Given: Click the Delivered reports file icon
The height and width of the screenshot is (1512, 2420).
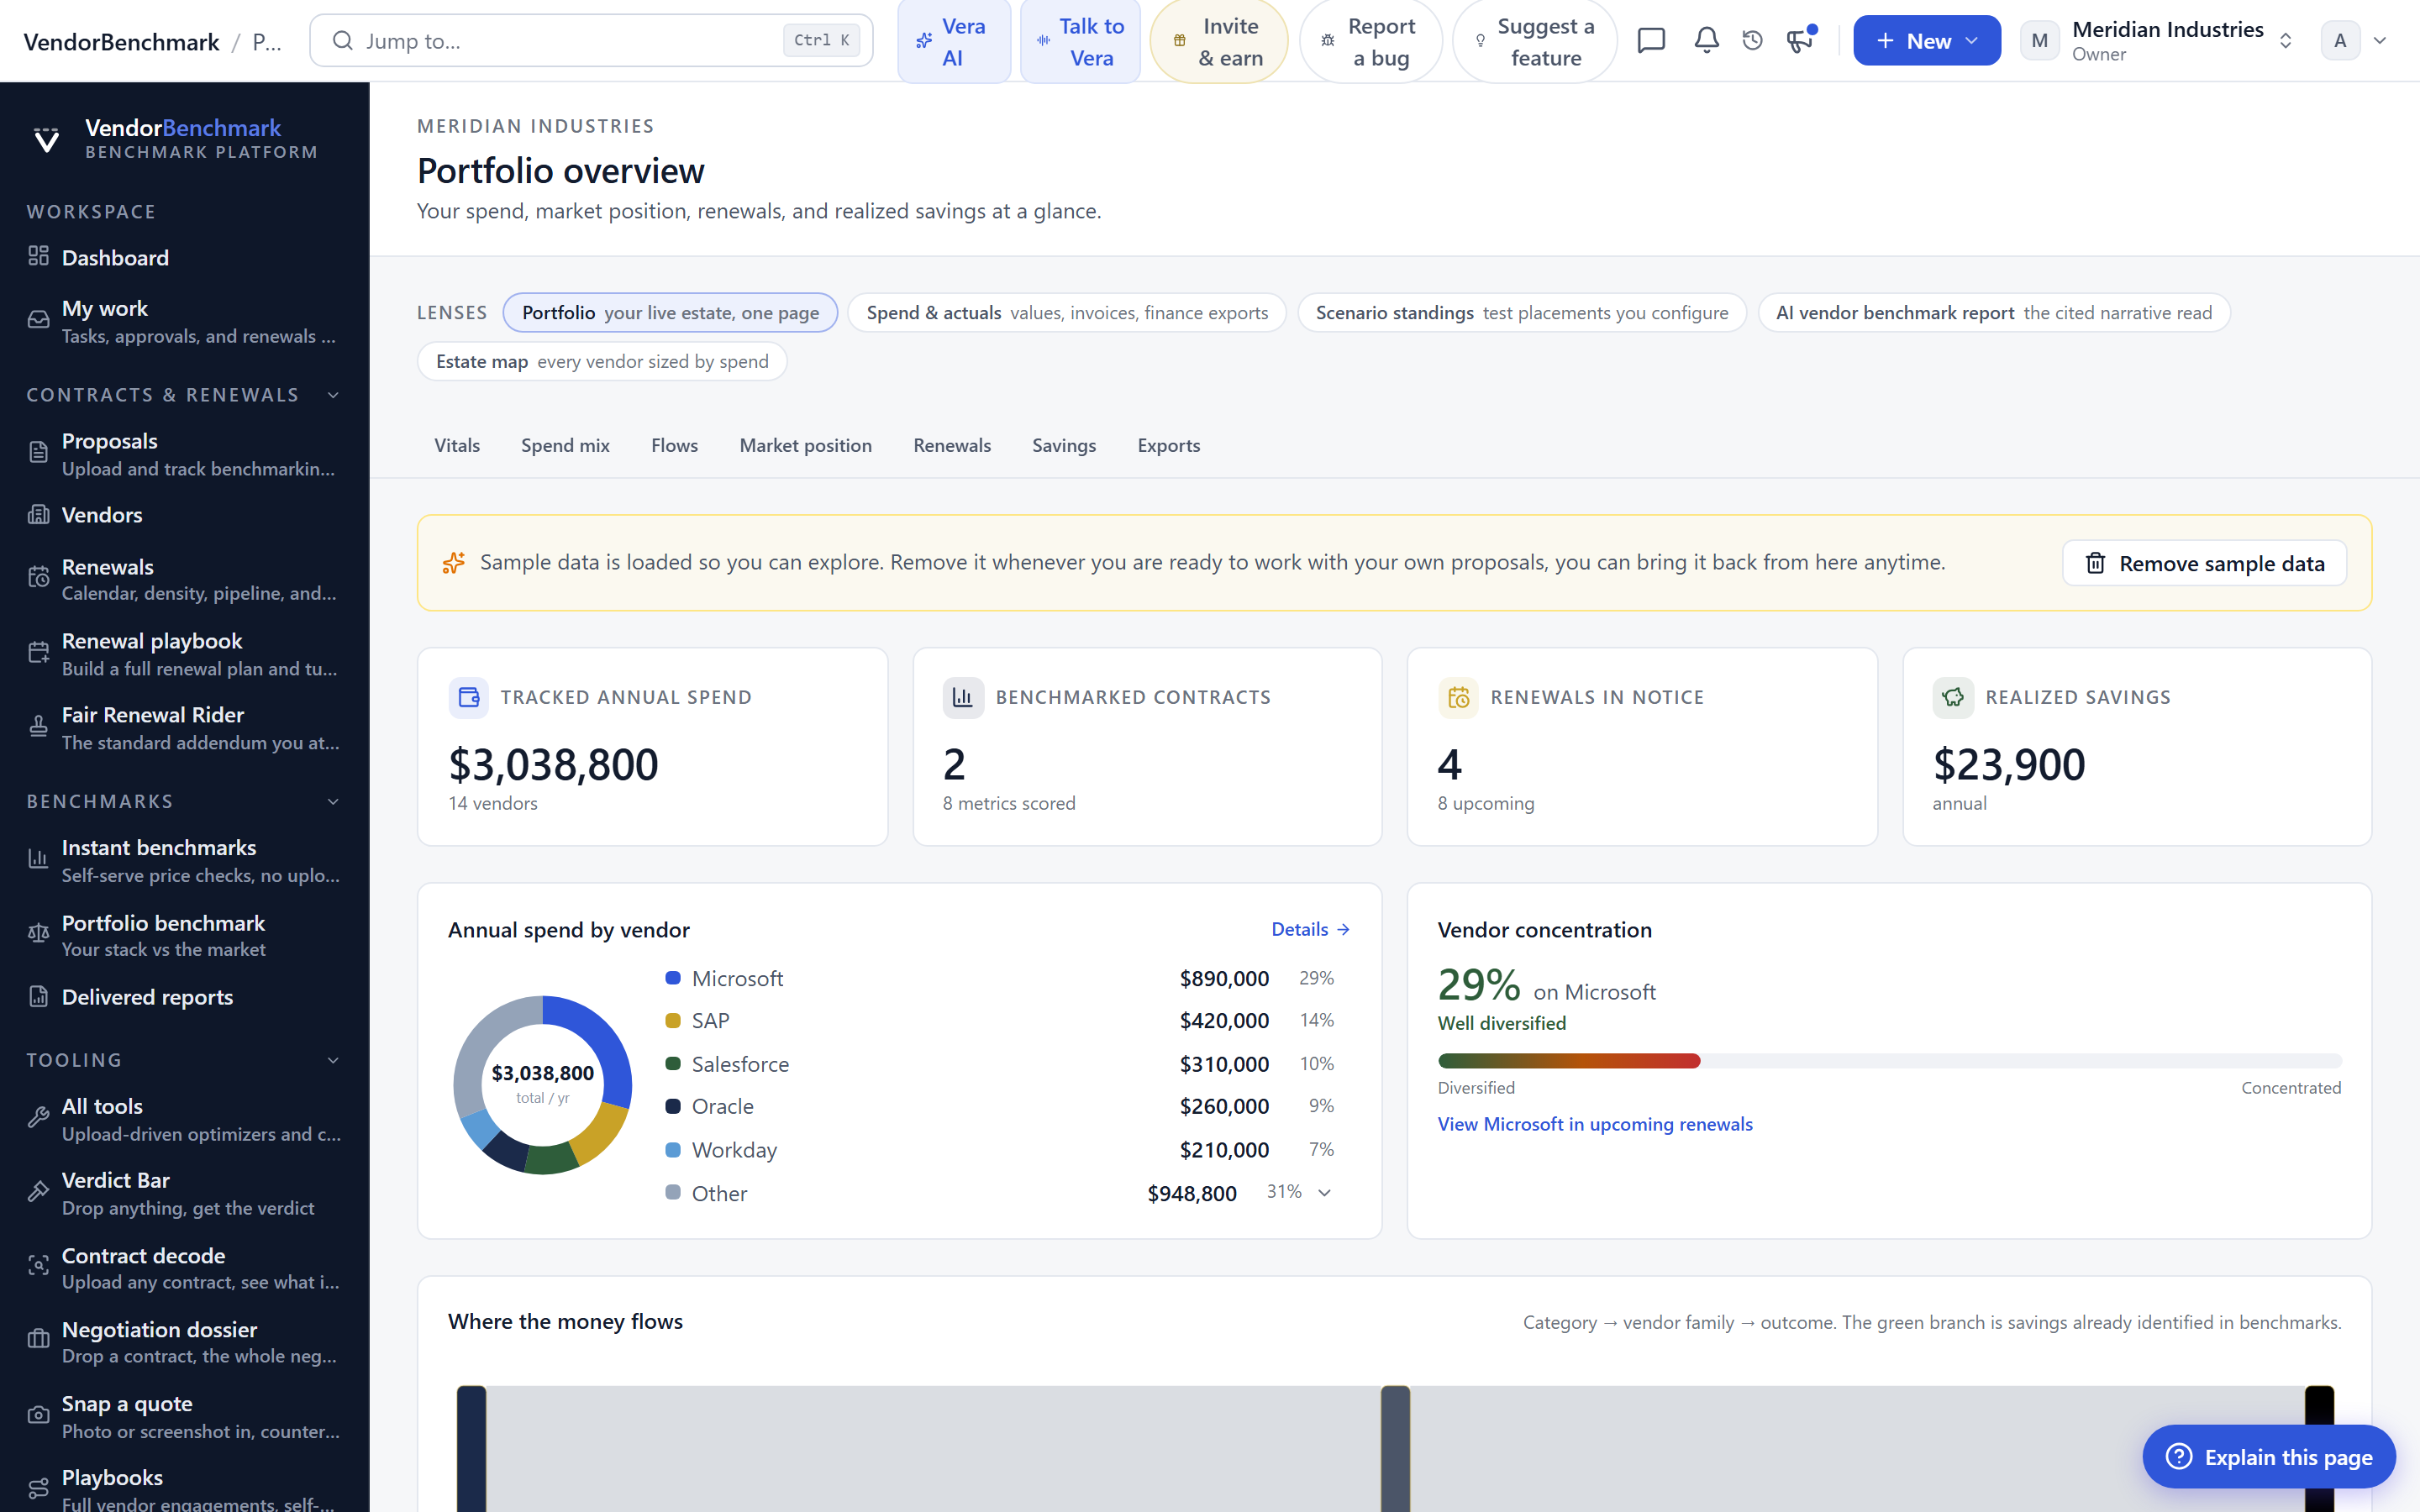Looking at the screenshot, I should (x=38, y=996).
